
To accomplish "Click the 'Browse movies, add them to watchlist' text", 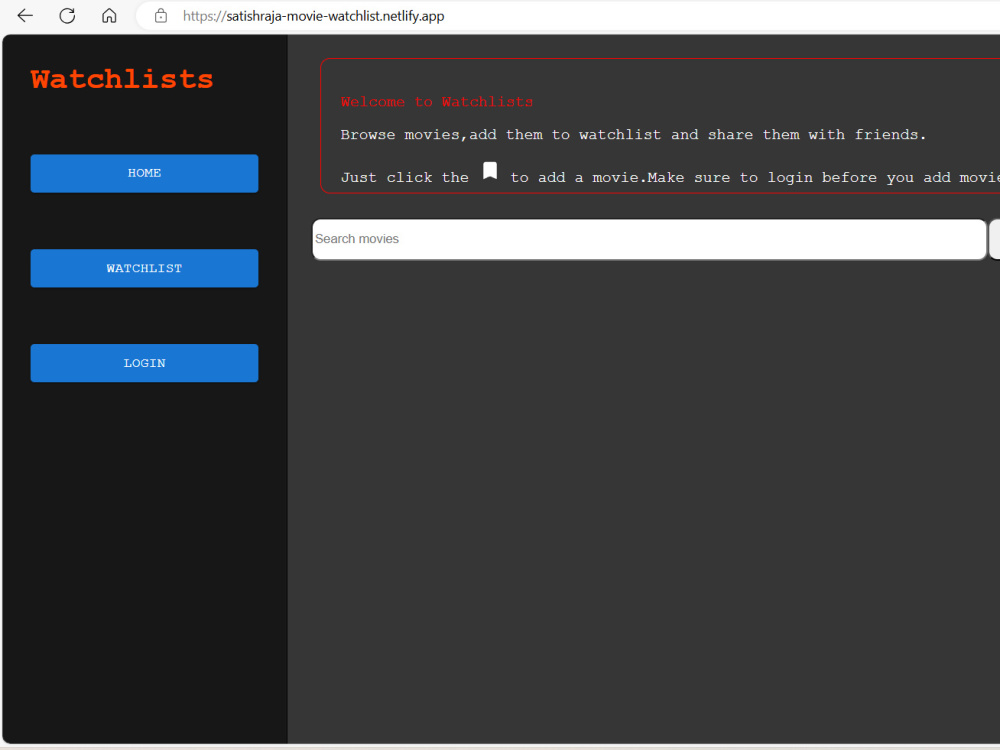I will click(501, 135).
